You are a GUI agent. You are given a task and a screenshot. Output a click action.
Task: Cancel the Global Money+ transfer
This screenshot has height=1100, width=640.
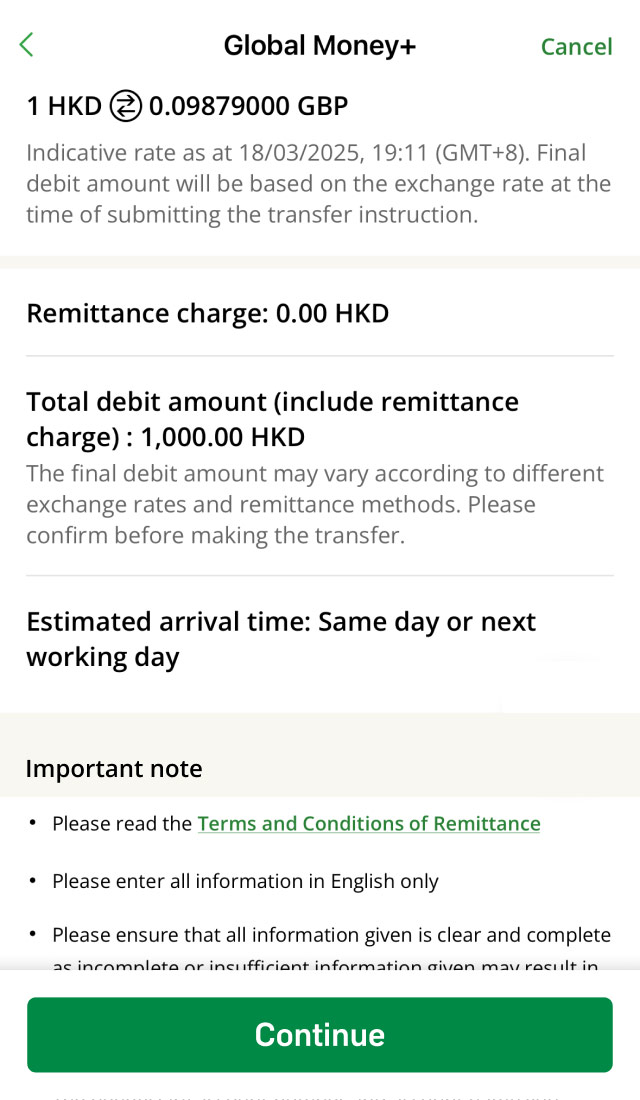point(576,47)
